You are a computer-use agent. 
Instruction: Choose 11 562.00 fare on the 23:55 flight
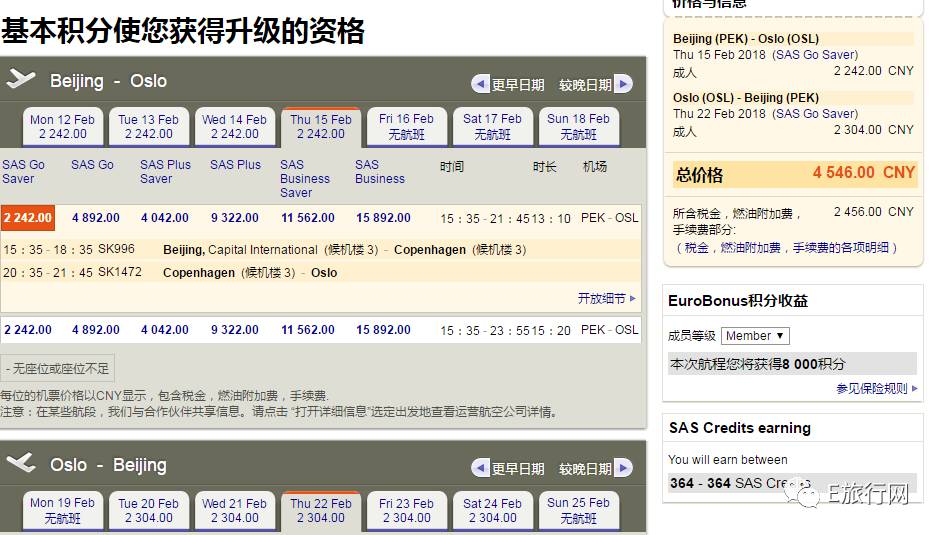click(308, 330)
